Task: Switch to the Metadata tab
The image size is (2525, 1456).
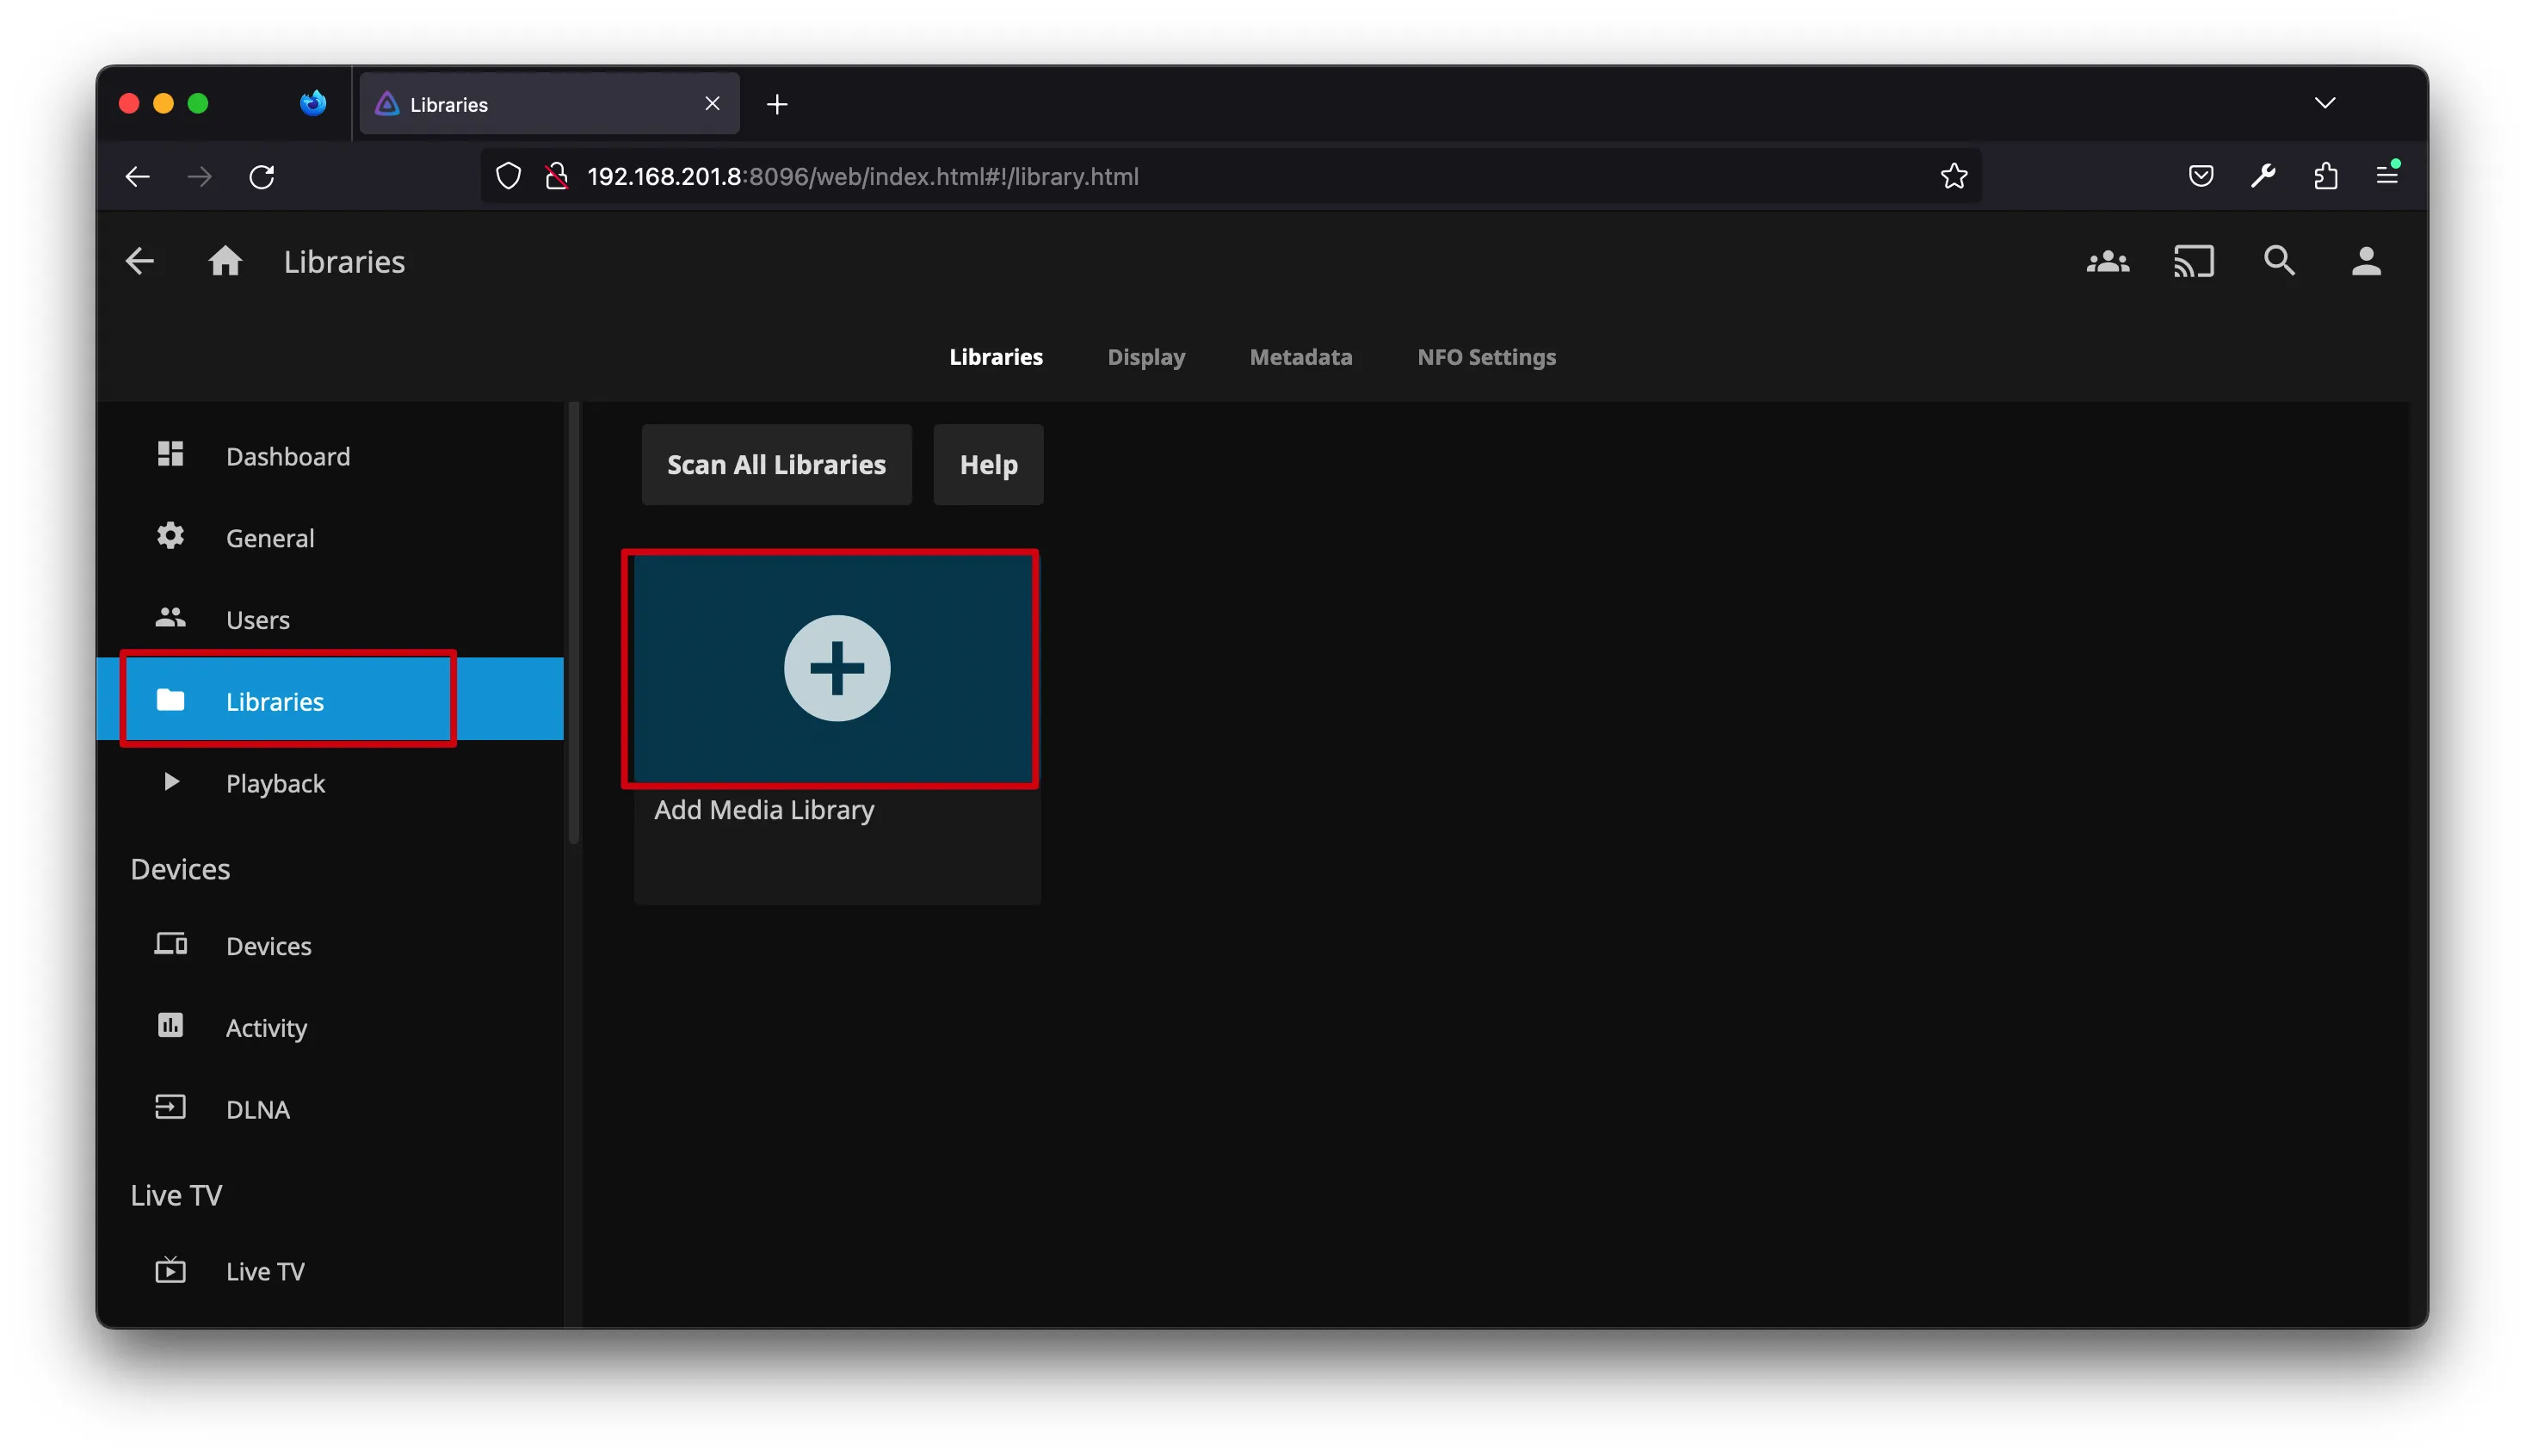Action: [x=1301, y=357]
